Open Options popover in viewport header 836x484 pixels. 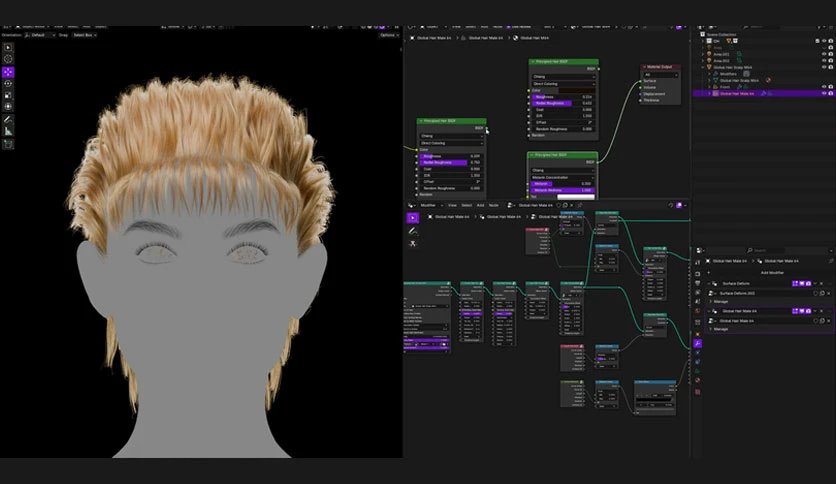(x=388, y=35)
